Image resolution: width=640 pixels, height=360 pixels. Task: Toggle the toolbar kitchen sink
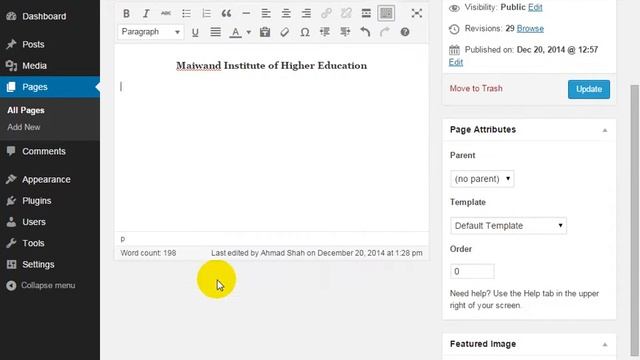[x=386, y=13]
